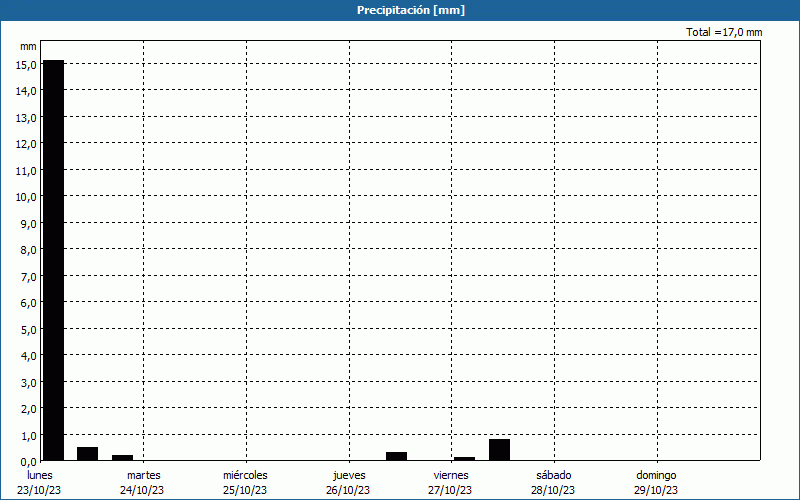Click the 0,8 mm bar on viernes
Viewport: 800px width, 500px height.
pyautogui.click(x=499, y=449)
